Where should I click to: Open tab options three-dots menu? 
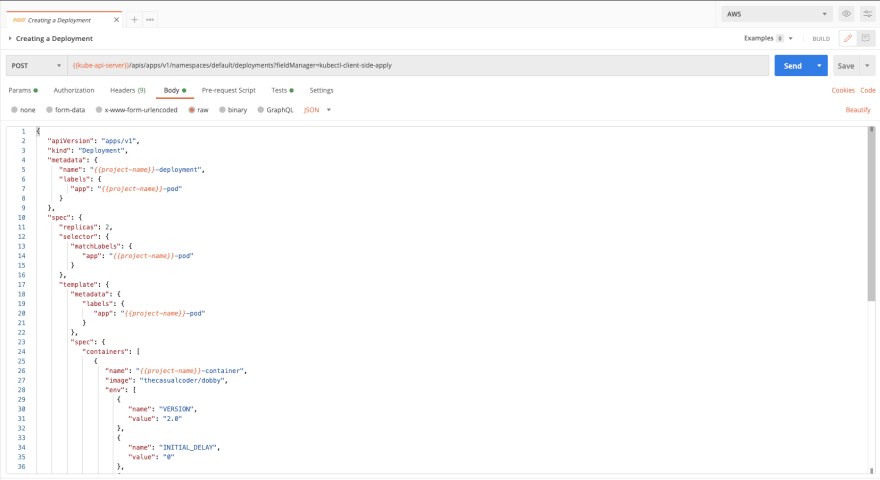click(150, 20)
